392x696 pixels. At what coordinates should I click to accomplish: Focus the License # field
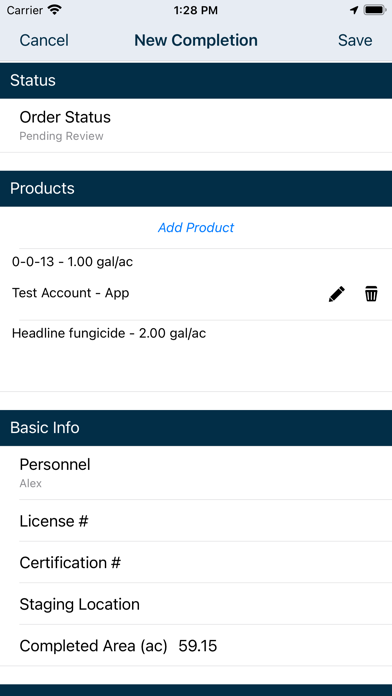click(196, 521)
